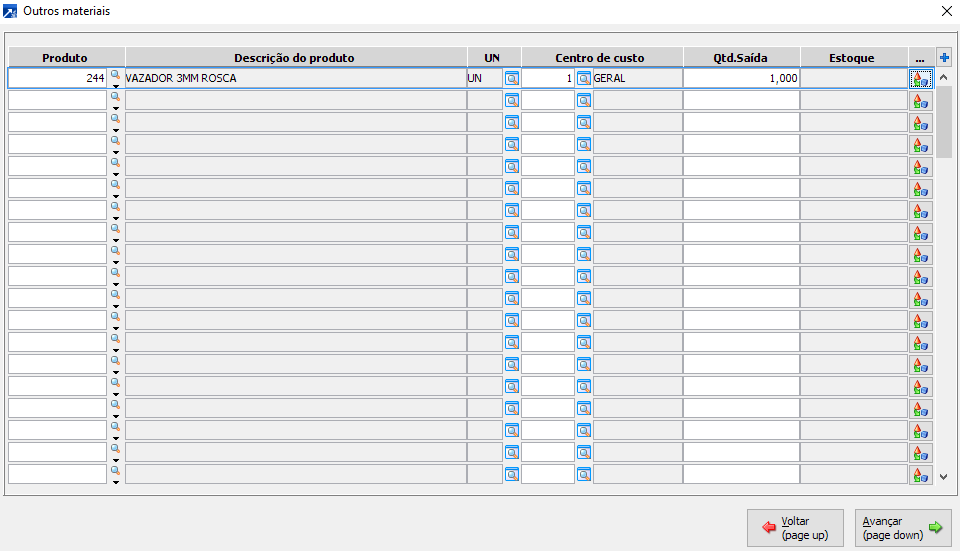
Task: Click the Centro de custo column header
Action: [x=602, y=58]
